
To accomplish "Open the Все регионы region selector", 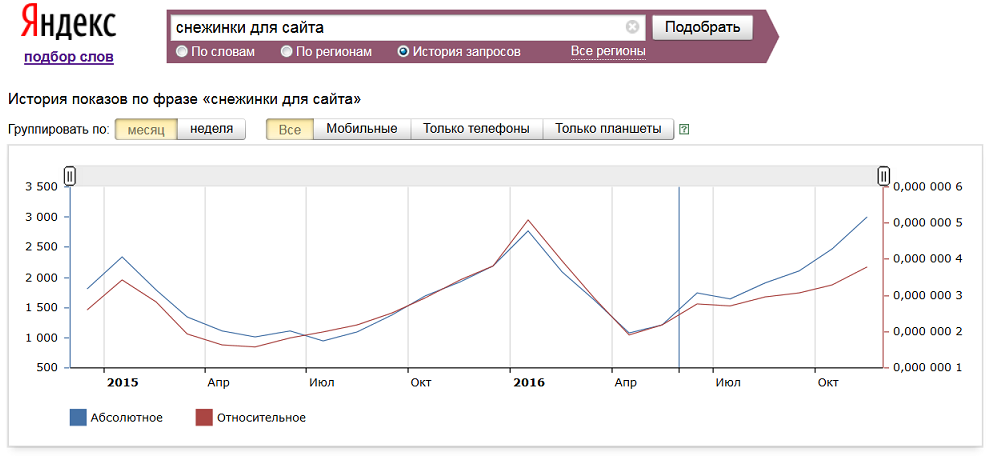I will tap(608, 51).
